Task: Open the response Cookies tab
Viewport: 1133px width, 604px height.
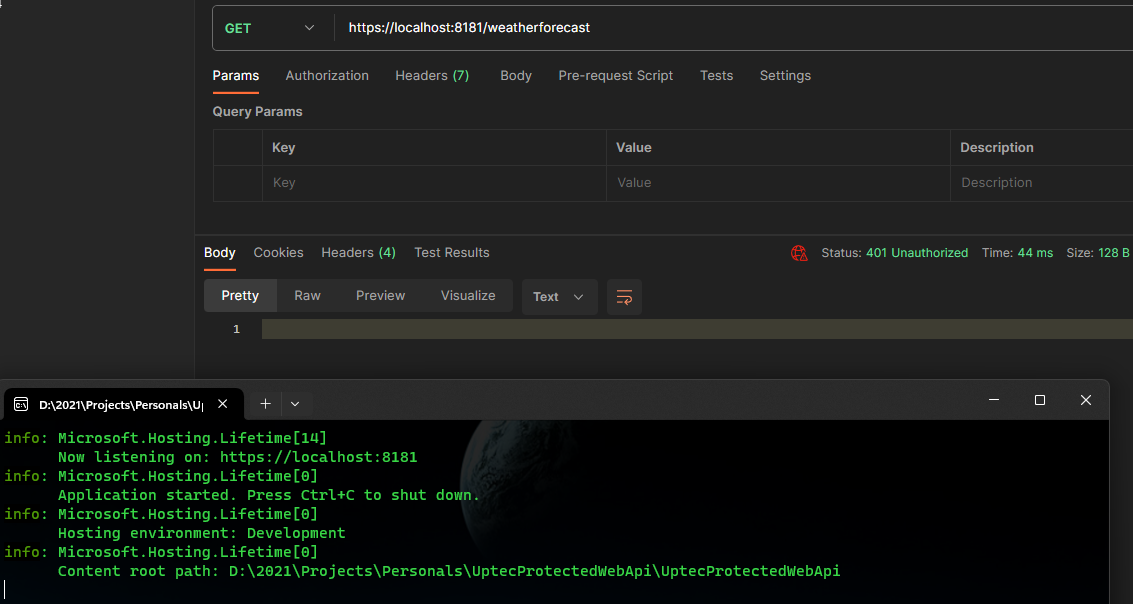Action: 278,253
